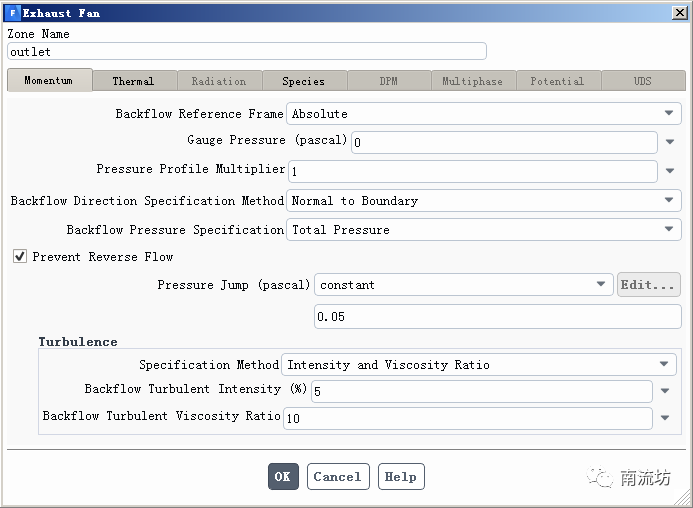Click the Backflow Turbulent Viscosity Ratio arrow
Viewport: 693px width, 508px height.
pos(666,418)
